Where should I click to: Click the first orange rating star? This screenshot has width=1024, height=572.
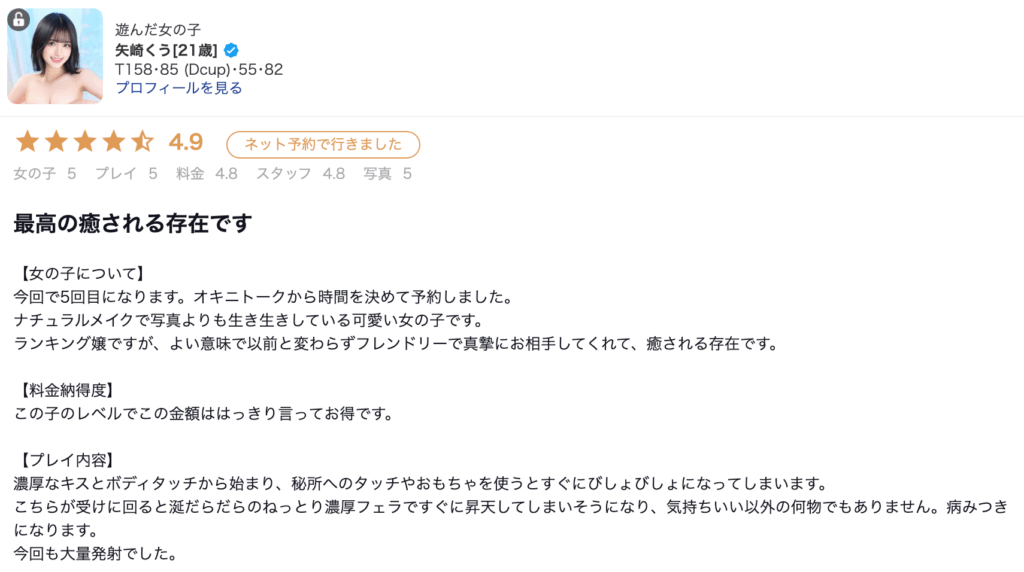[27, 142]
